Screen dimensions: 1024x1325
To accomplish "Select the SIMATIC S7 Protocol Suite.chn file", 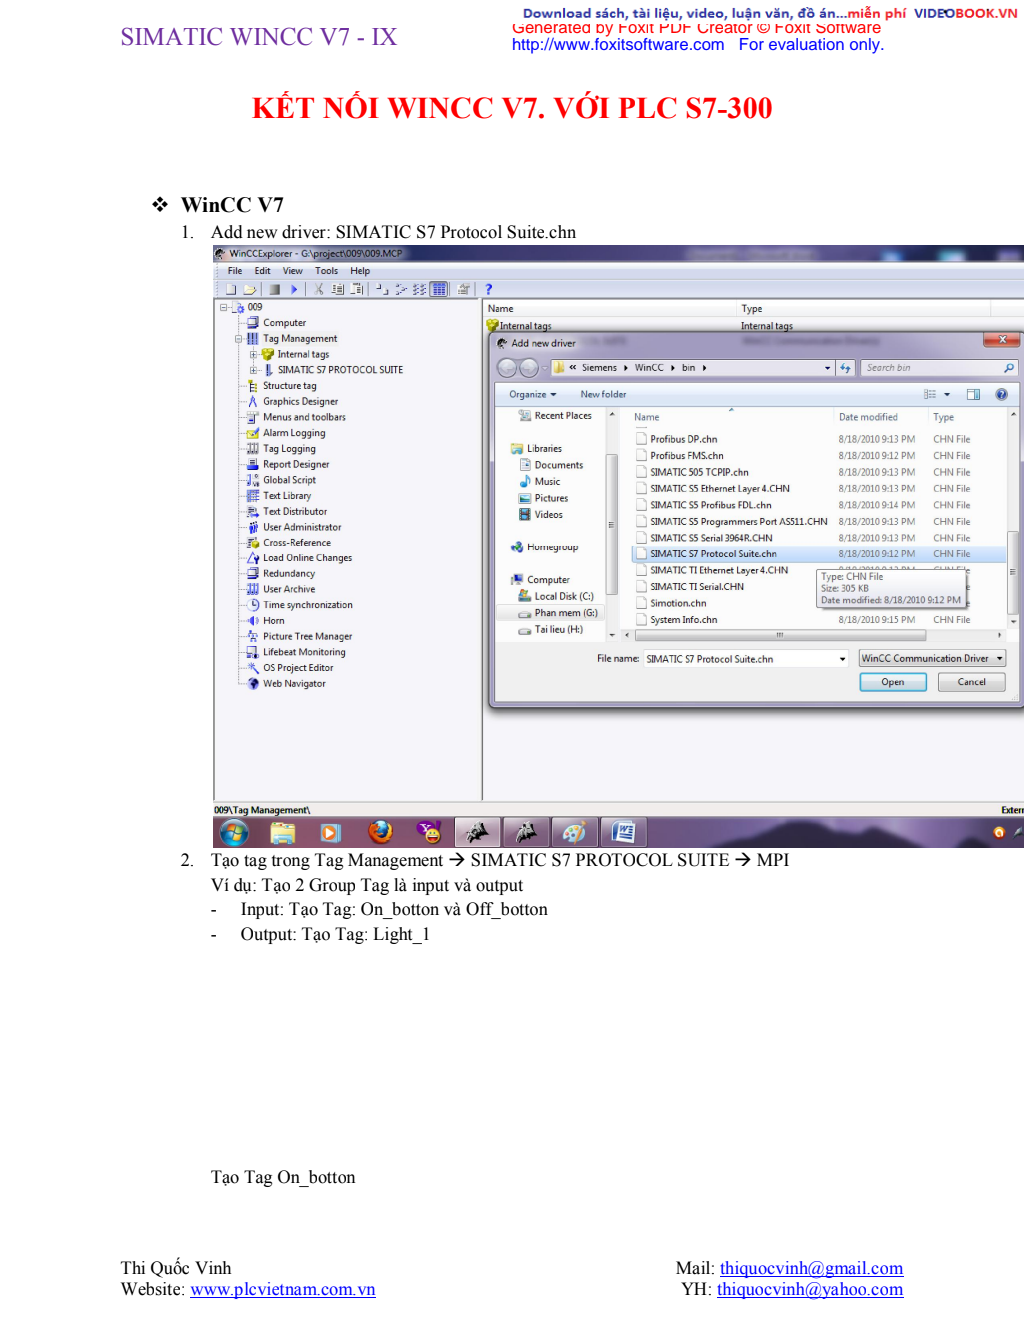I will pyautogui.click(x=713, y=554).
